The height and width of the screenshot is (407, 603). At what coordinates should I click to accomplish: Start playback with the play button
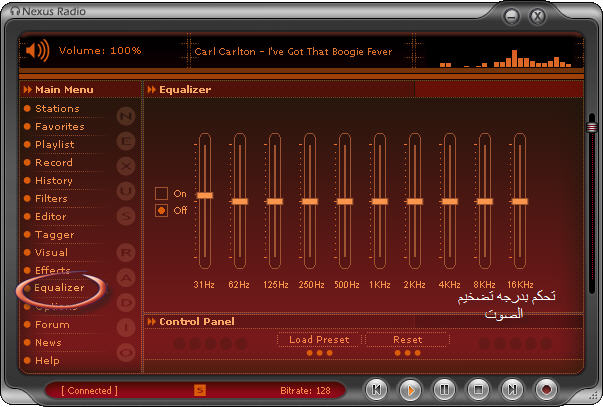click(x=410, y=390)
